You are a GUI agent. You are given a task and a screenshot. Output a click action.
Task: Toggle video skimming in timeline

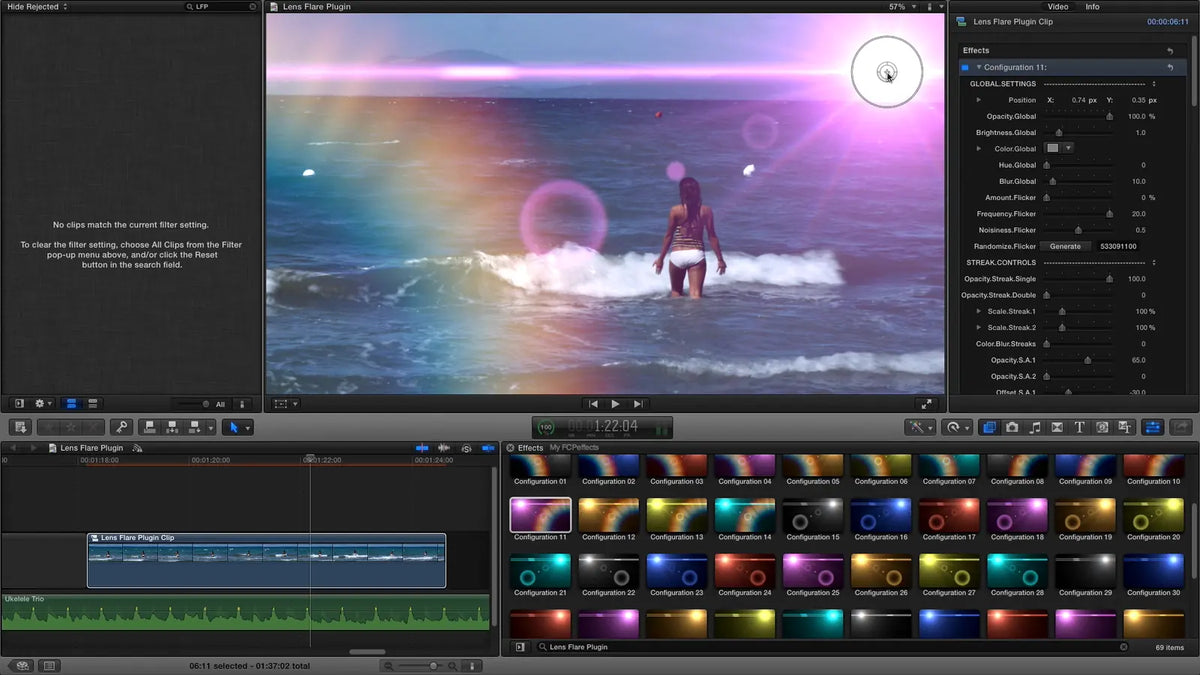pyautogui.click(x=422, y=448)
